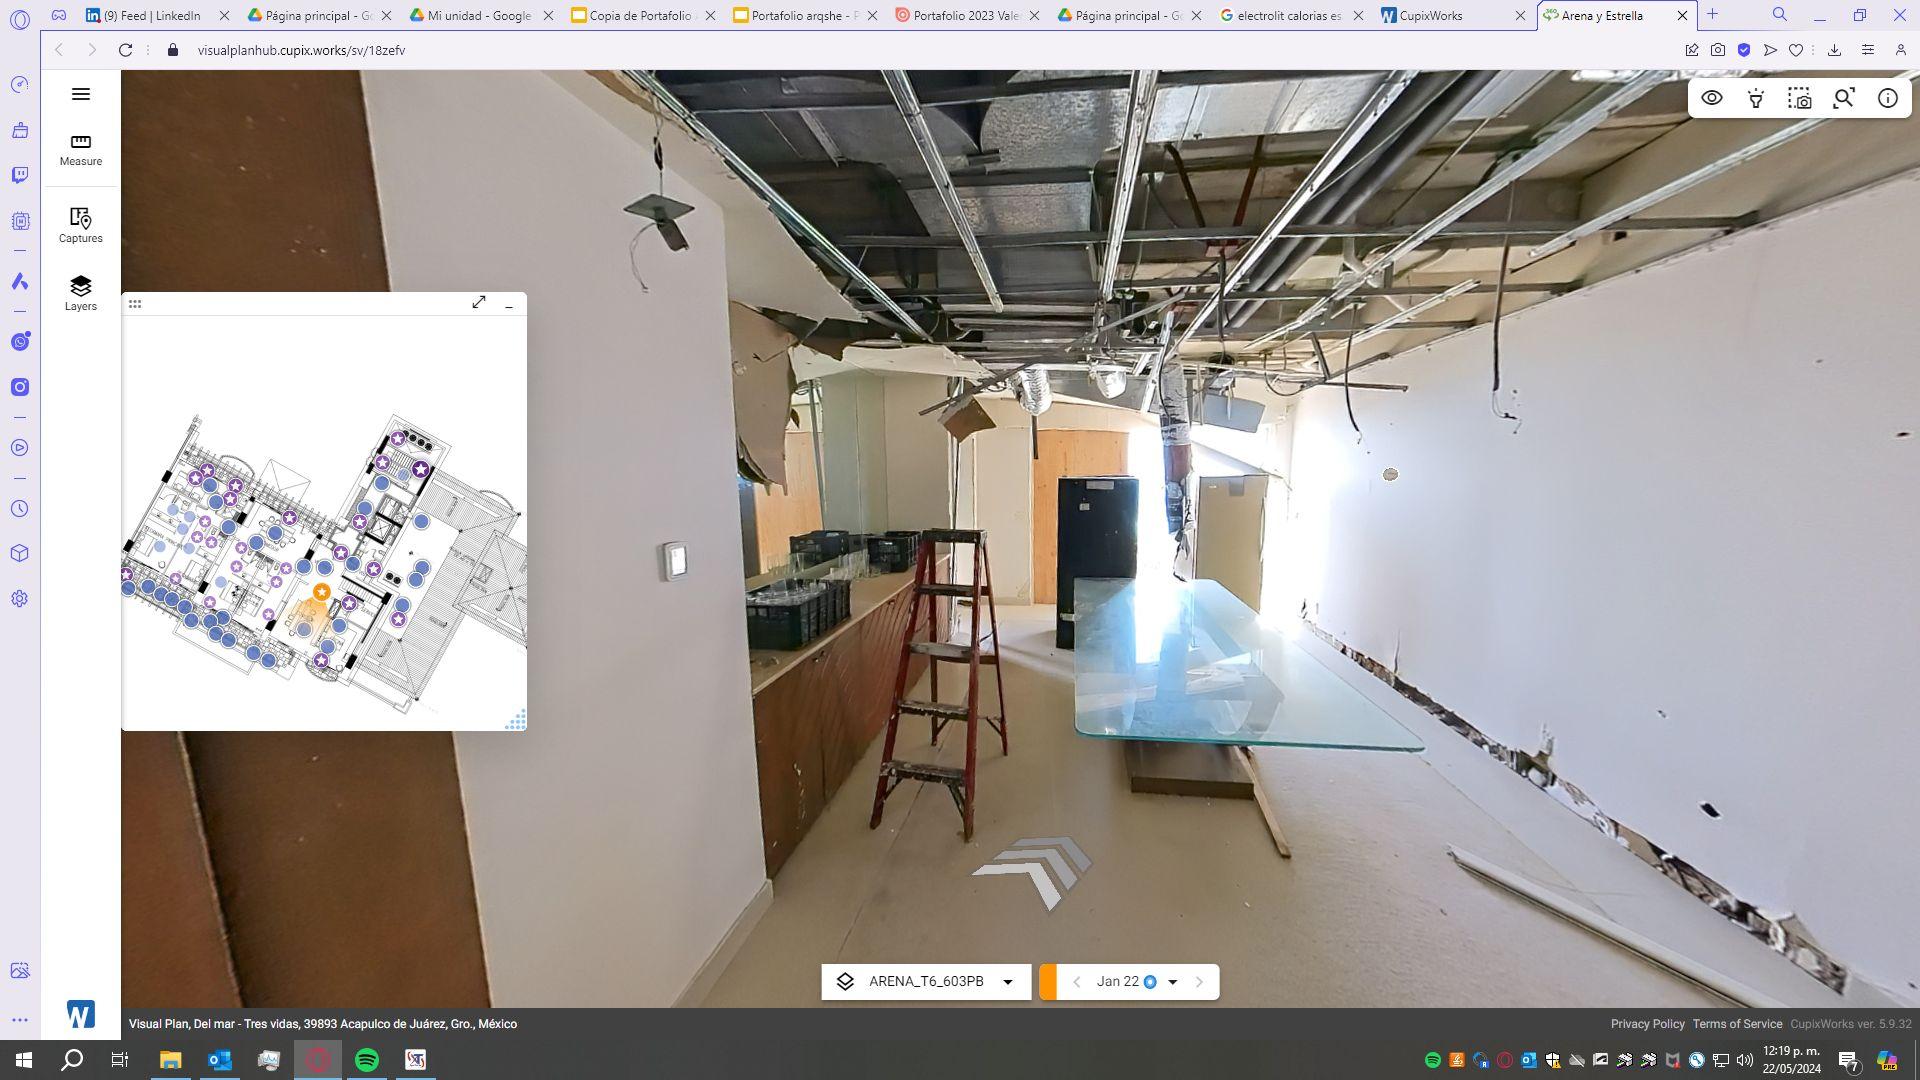Minimize the floor plan minimap
Image resolution: width=1920 pixels, height=1080 pixels.
pyautogui.click(x=509, y=304)
